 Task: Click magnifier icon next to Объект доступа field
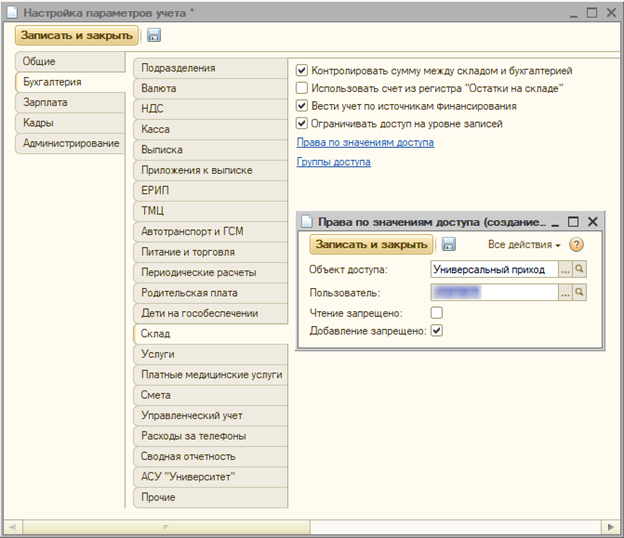pos(579,269)
